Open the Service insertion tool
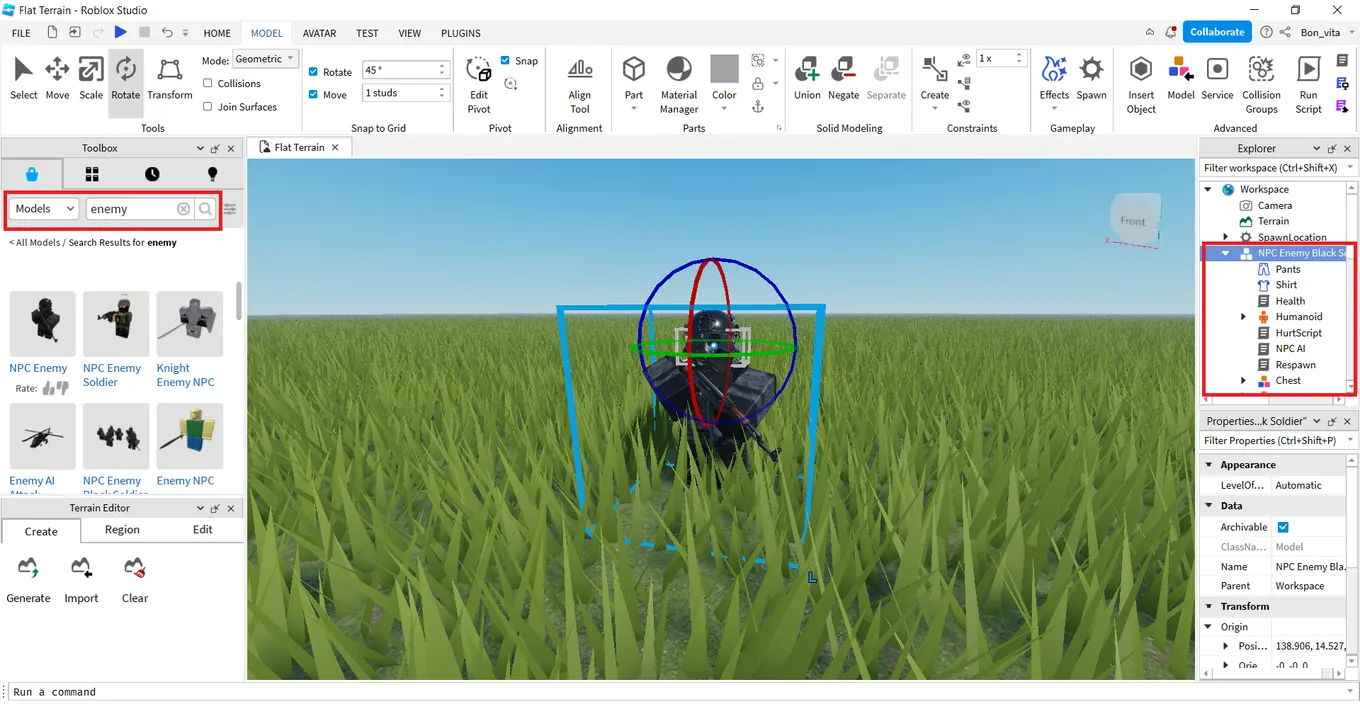 [x=1217, y=79]
